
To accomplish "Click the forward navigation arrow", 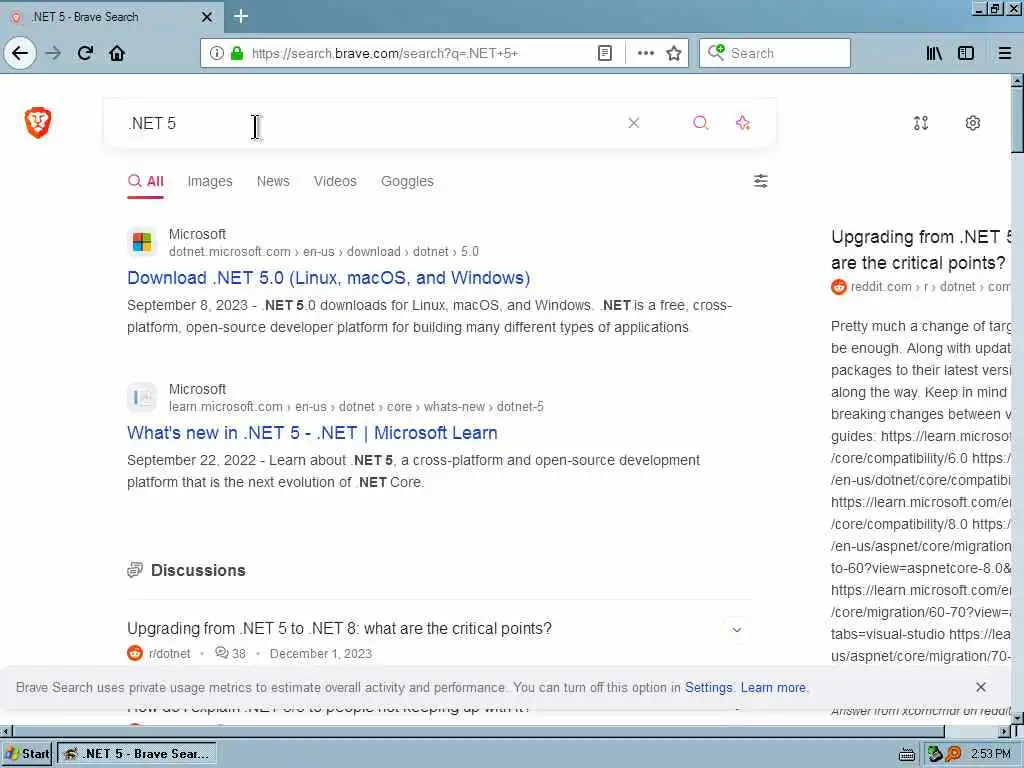I will 54,53.
